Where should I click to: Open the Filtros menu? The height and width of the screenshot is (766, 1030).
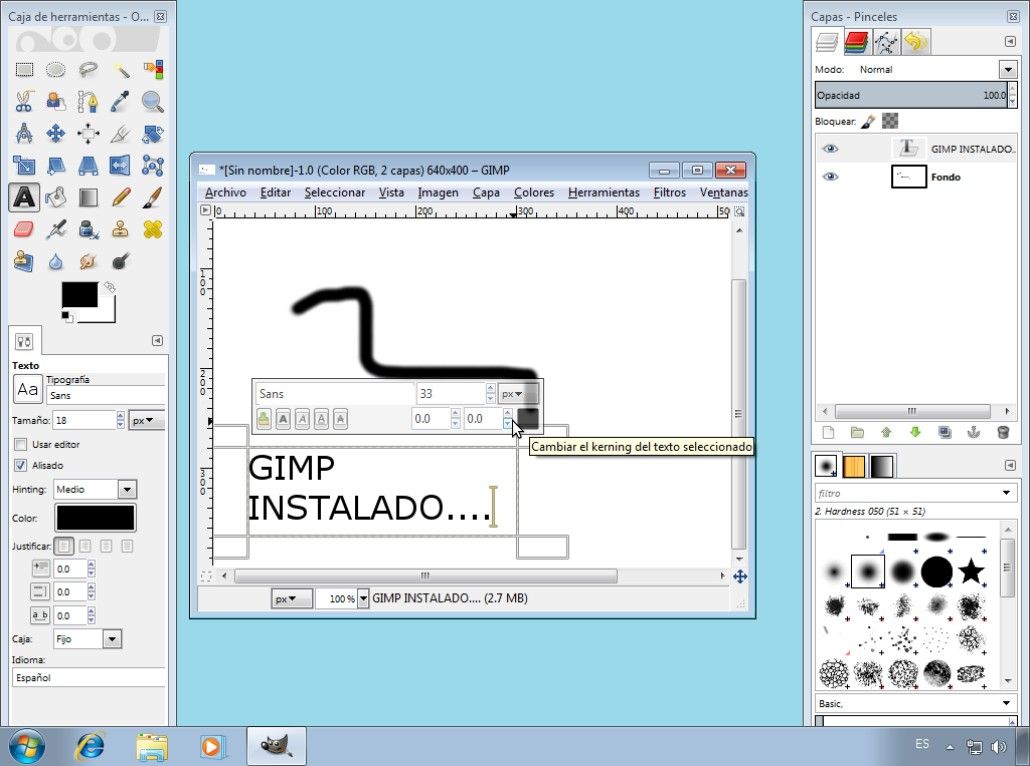point(669,192)
